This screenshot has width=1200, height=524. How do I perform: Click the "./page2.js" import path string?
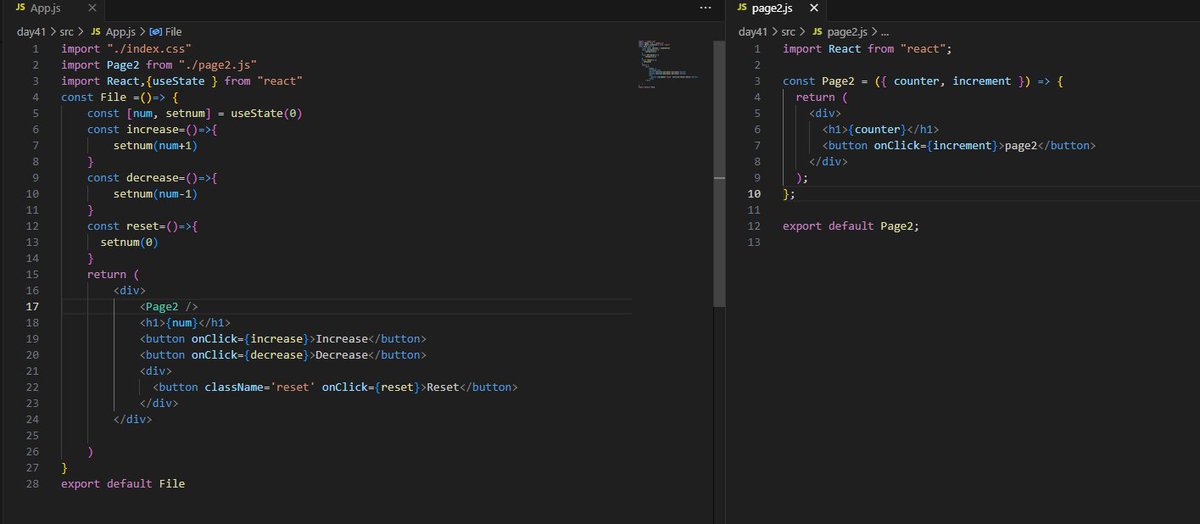pyautogui.click(x=218, y=64)
